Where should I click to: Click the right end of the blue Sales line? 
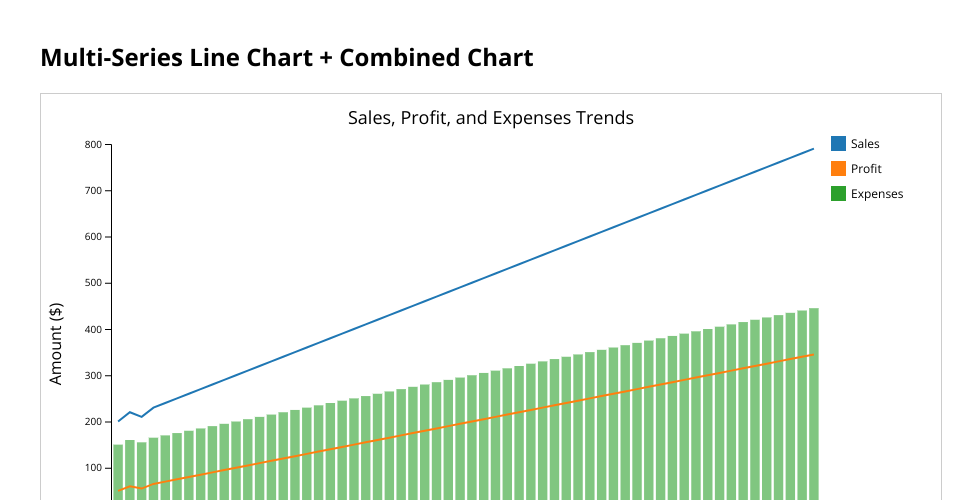tap(813, 149)
